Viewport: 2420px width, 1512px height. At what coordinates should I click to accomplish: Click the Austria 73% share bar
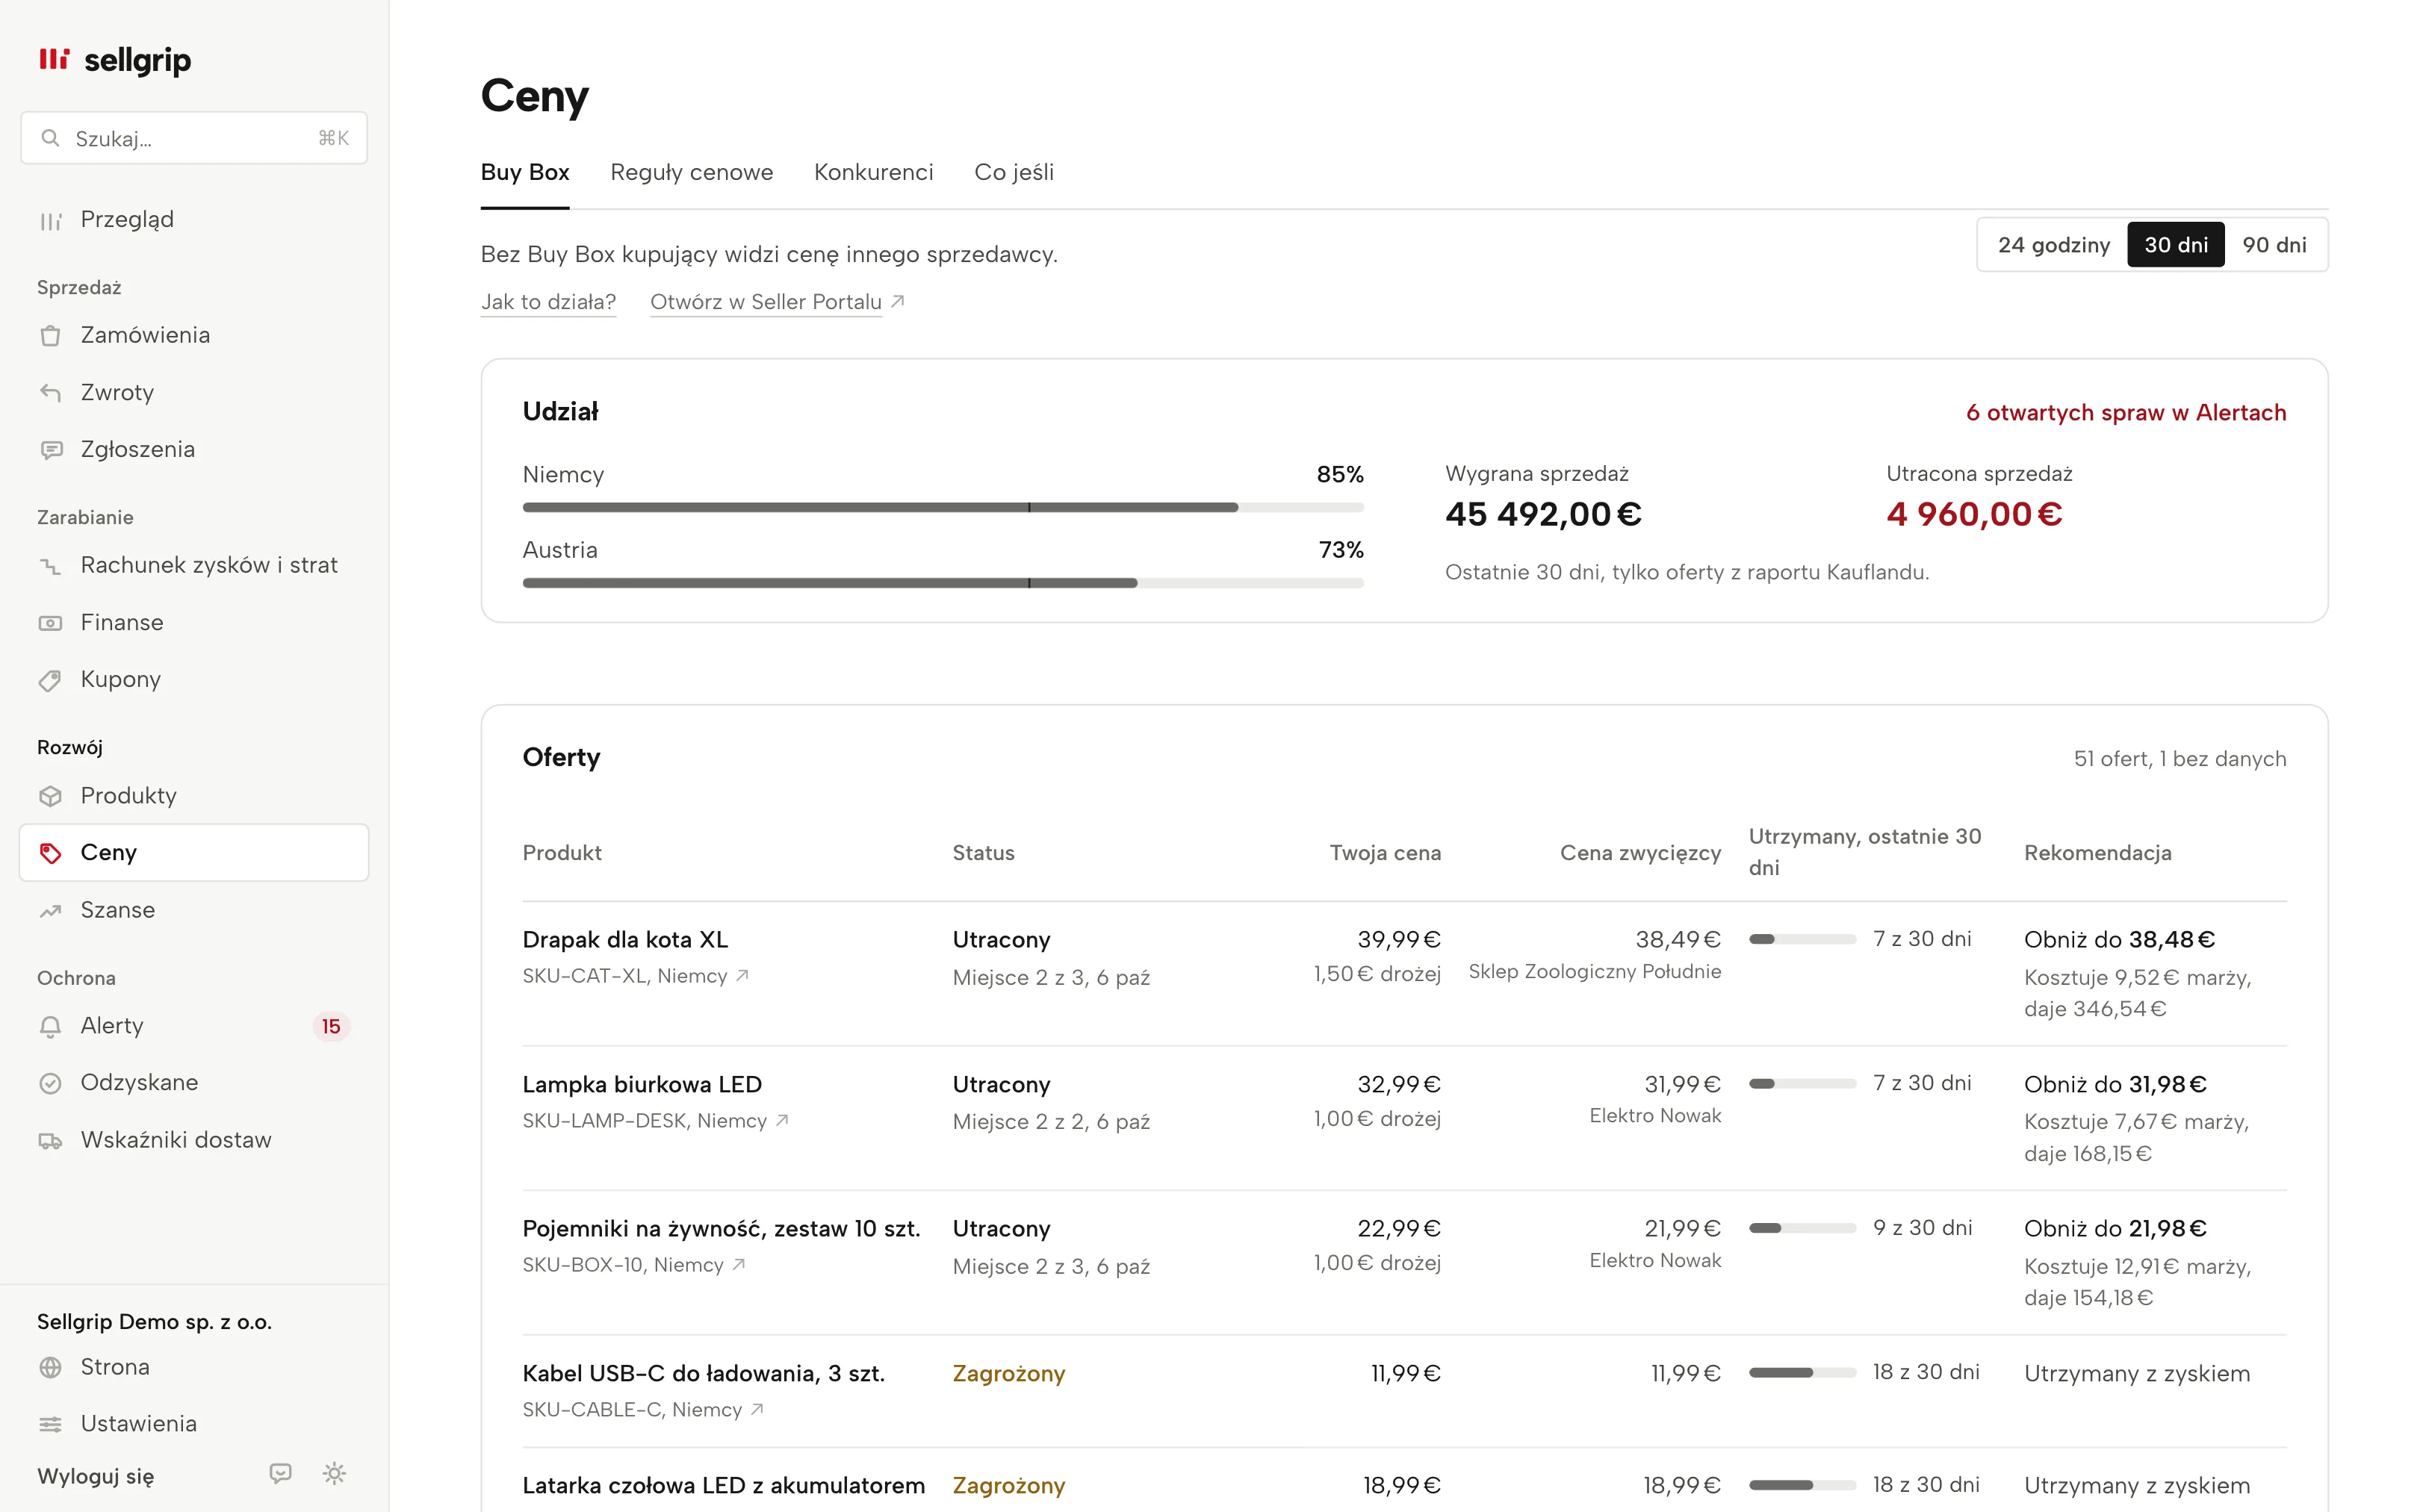click(942, 583)
